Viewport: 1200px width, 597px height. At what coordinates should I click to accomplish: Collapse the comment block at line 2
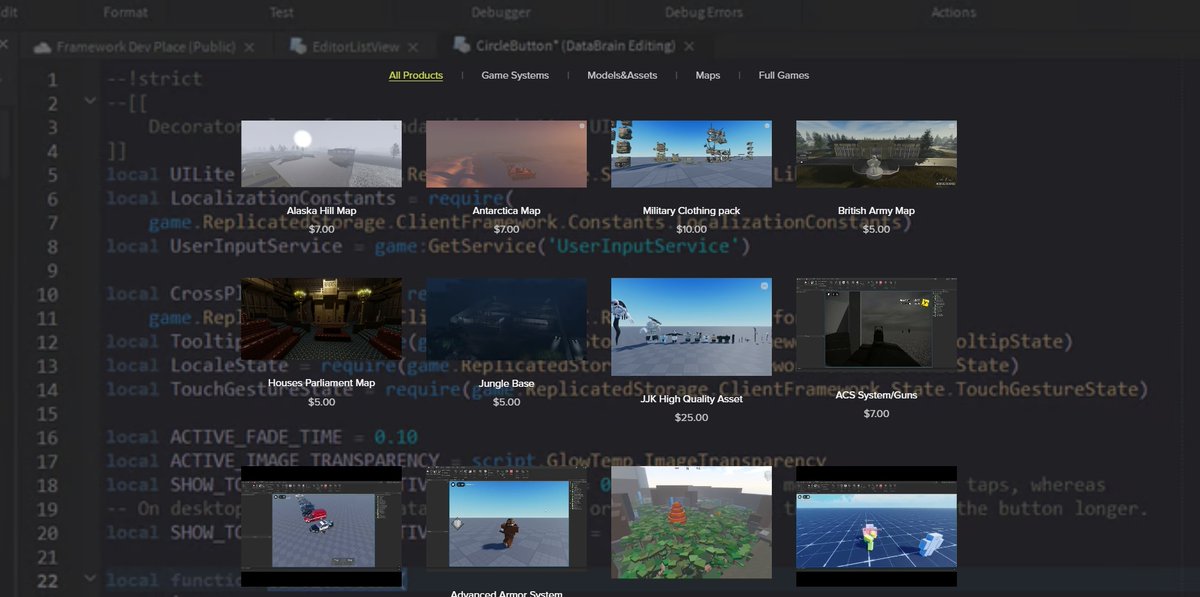(90, 101)
